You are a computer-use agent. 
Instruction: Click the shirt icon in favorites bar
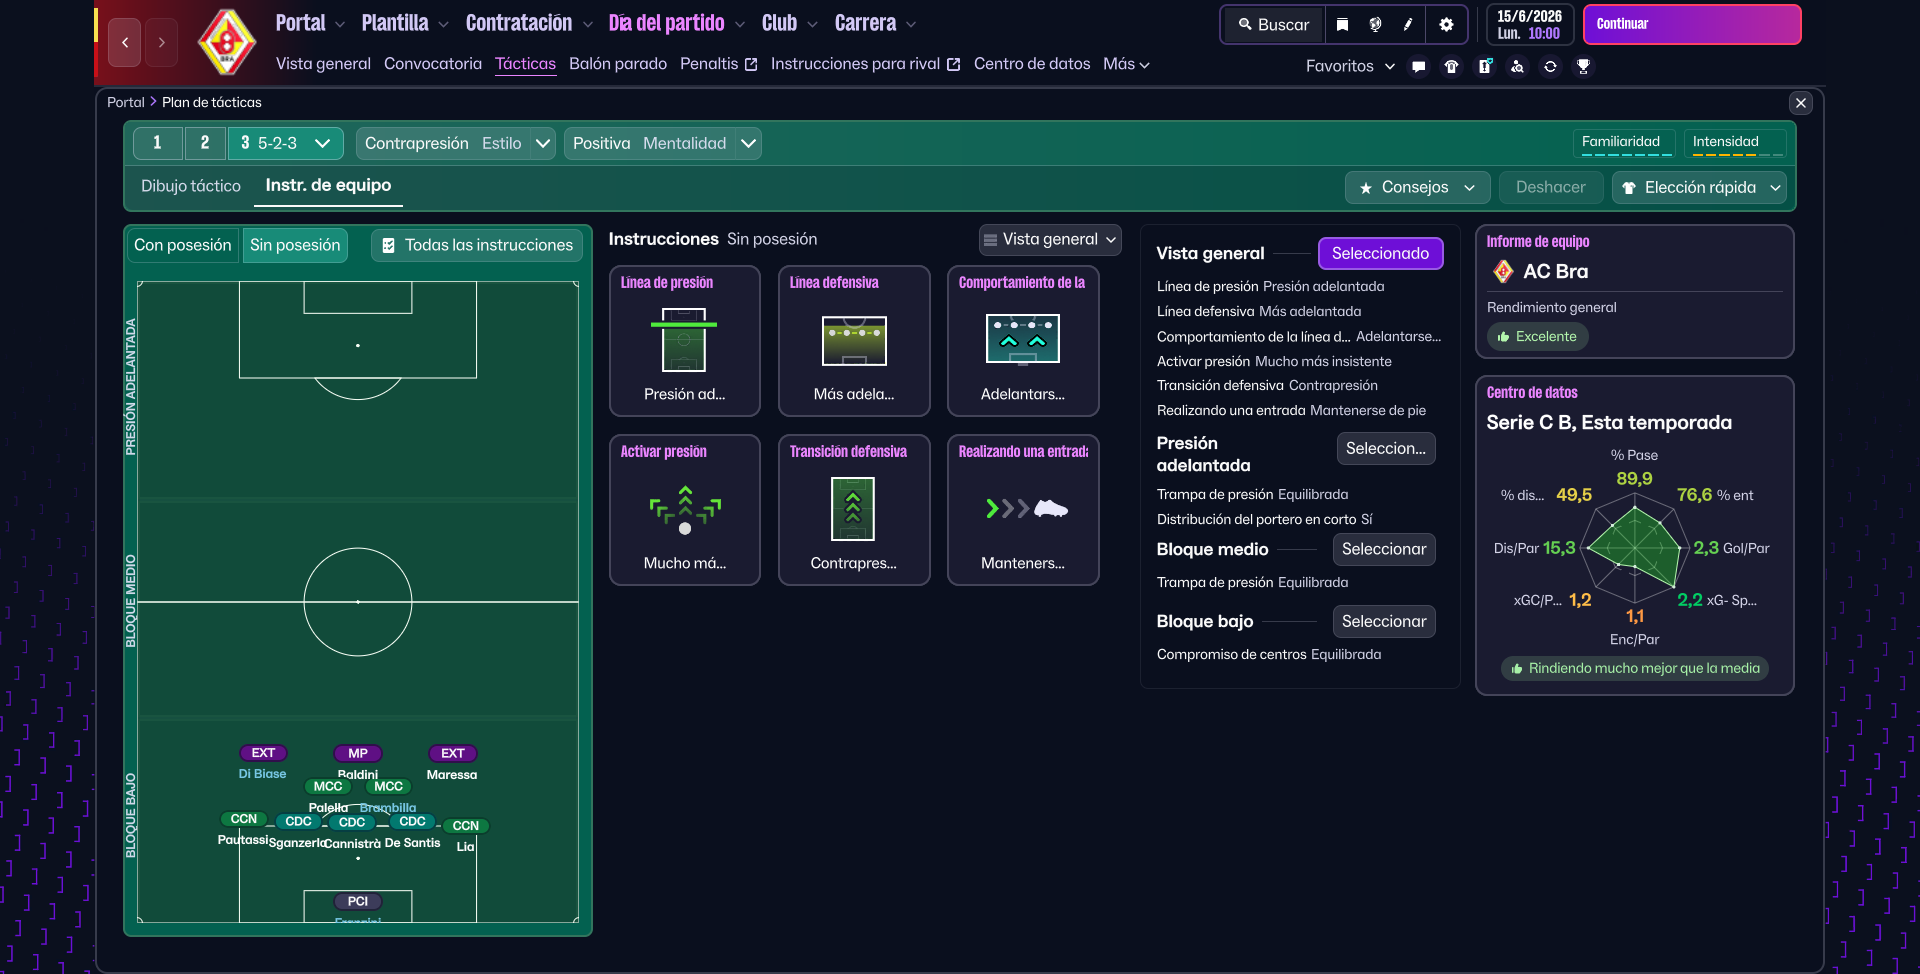[1451, 67]
